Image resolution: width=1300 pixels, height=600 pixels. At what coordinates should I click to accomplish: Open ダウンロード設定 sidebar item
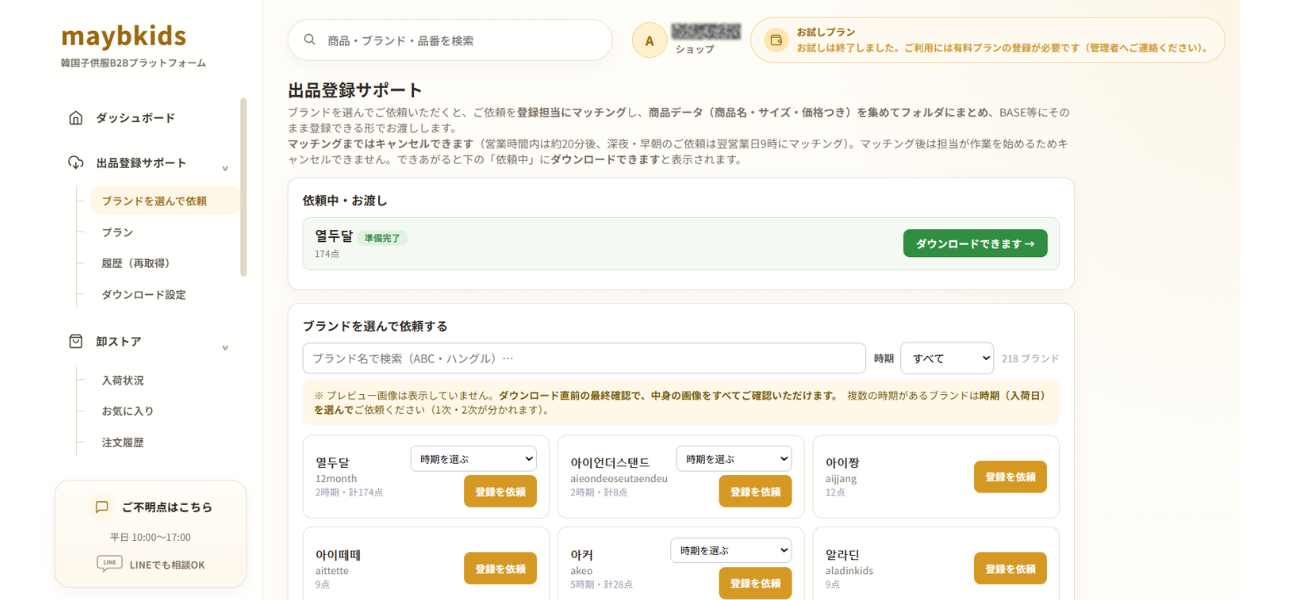[x=143, y=295]
